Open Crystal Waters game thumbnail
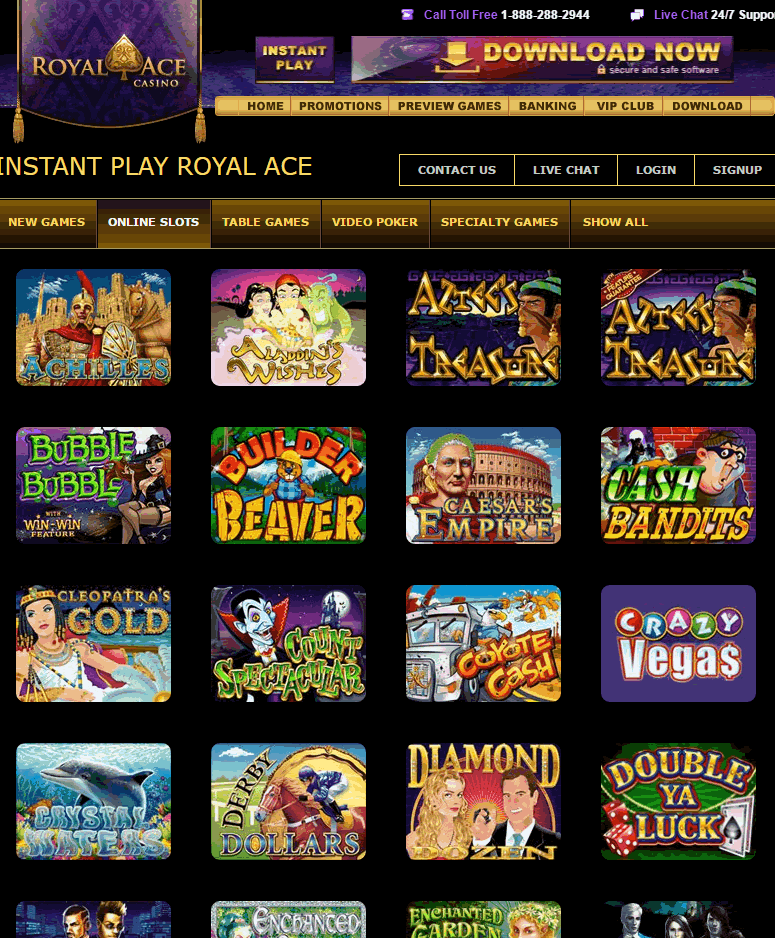This screenshot has width=775, height=938. click(93, 801)
